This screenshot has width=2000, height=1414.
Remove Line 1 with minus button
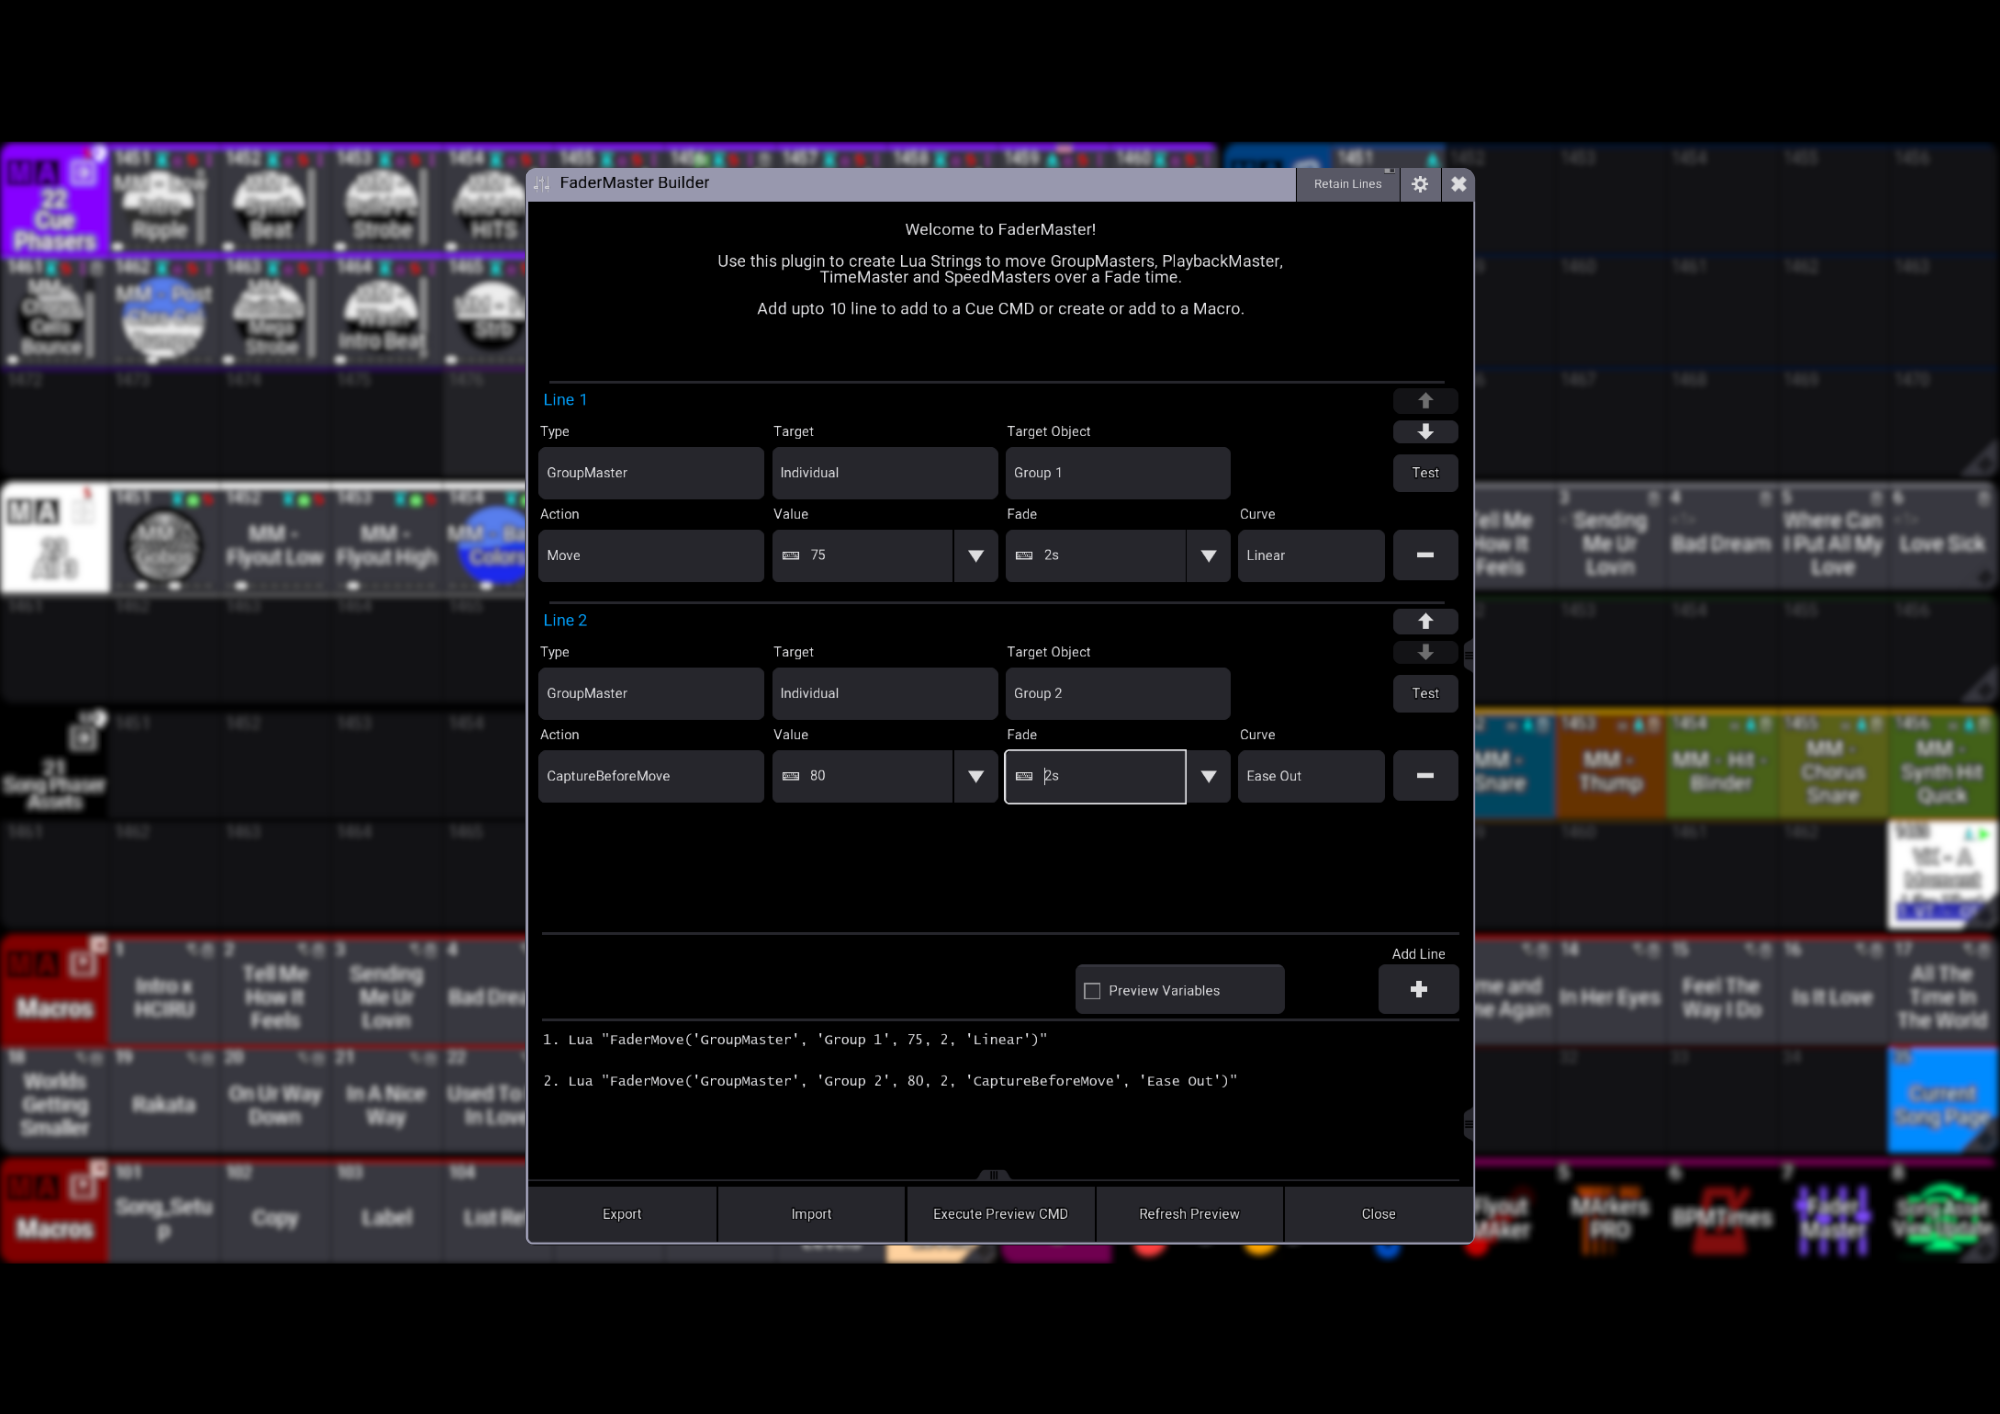[x=1425, y=555]
